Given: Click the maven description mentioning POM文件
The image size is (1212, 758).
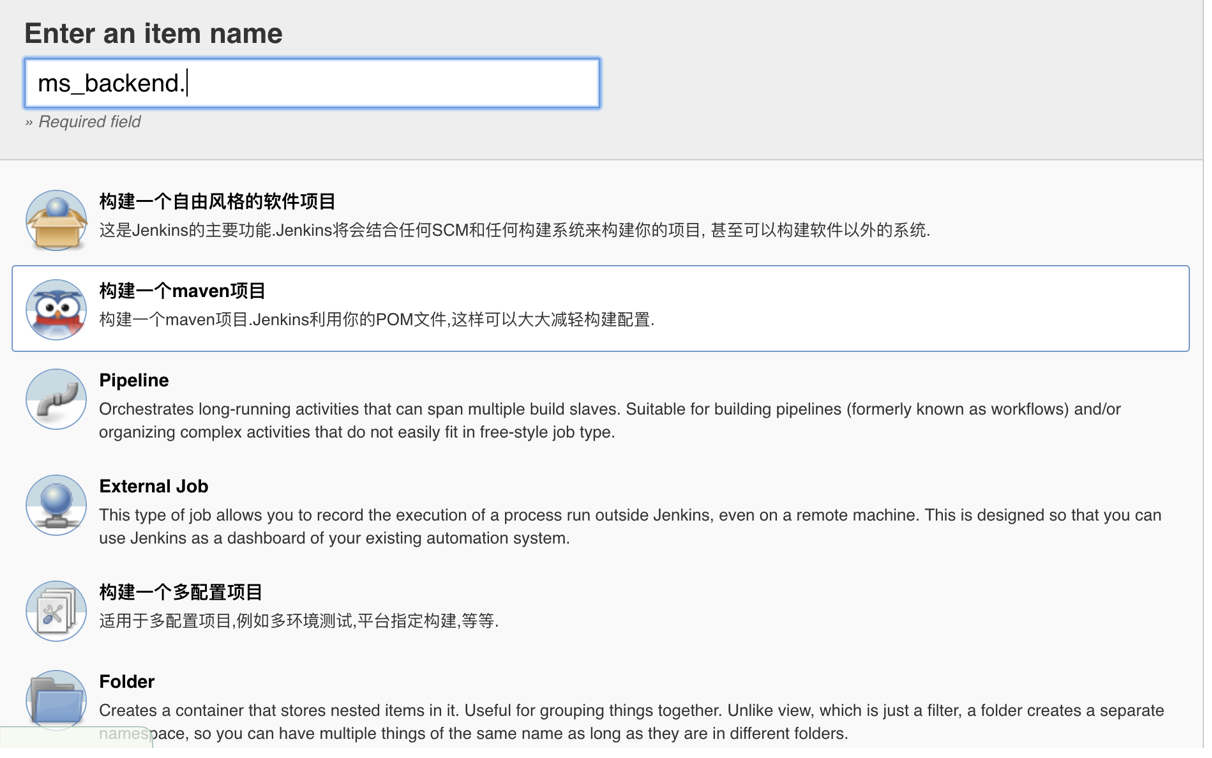Looking at the screenshot, I should tap(377, 320).
